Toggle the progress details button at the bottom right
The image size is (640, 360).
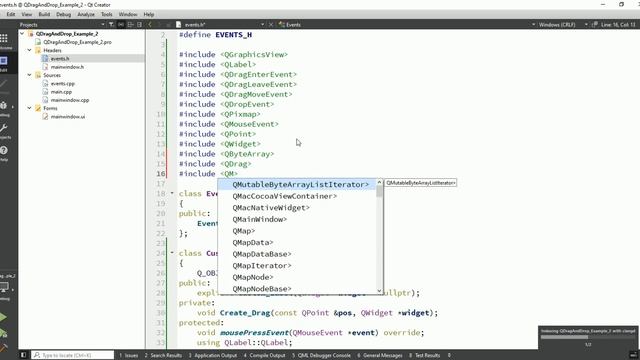click(633, 355)
